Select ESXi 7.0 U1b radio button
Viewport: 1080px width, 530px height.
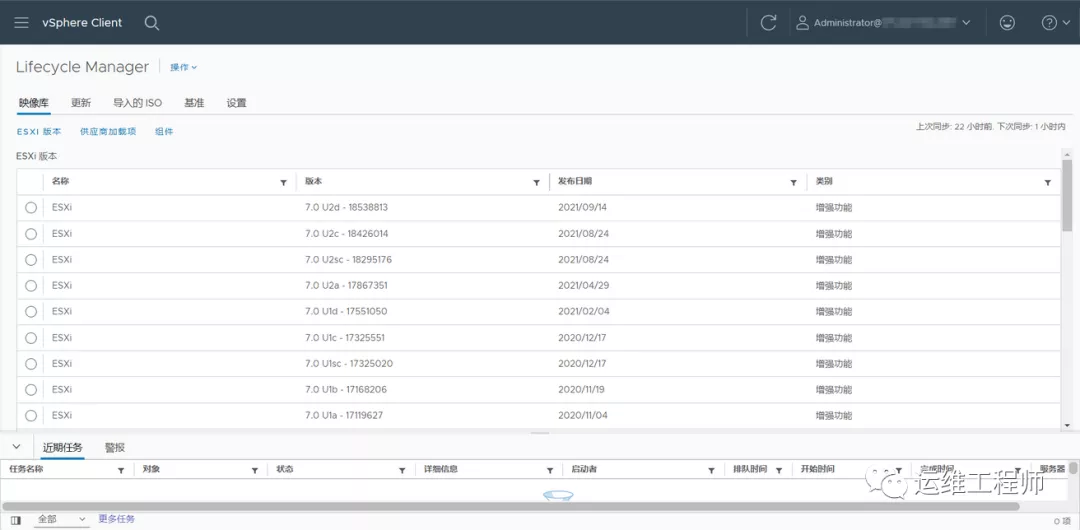point(31,390)
